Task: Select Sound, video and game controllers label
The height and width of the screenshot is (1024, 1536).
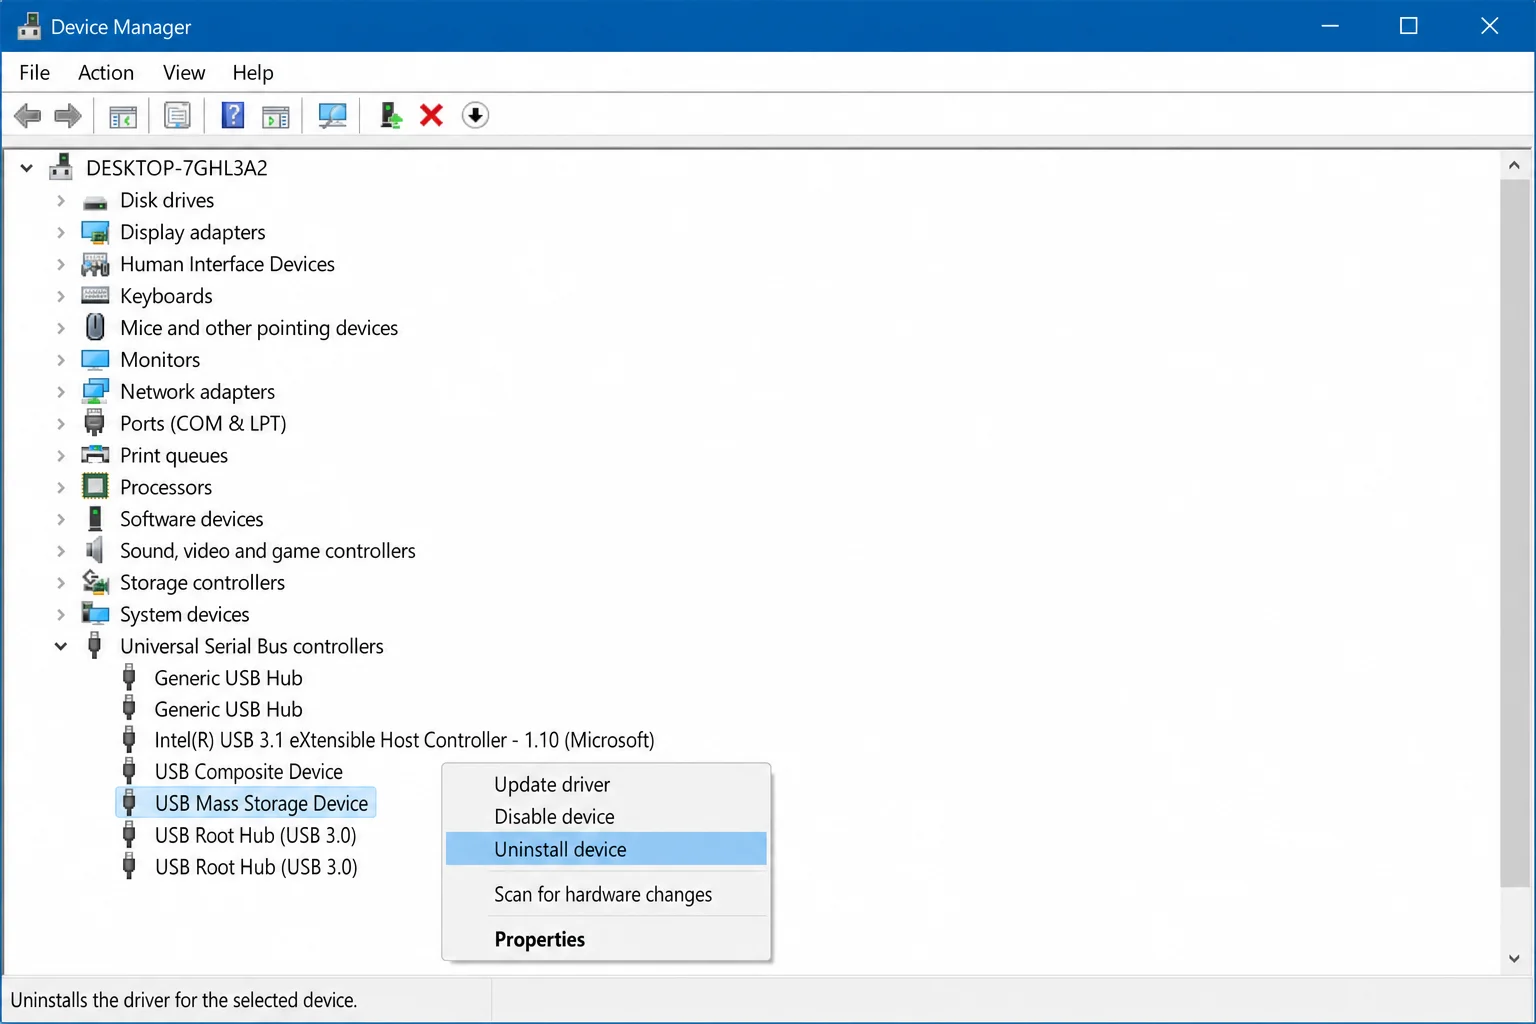Action: (x=268, y=551)
